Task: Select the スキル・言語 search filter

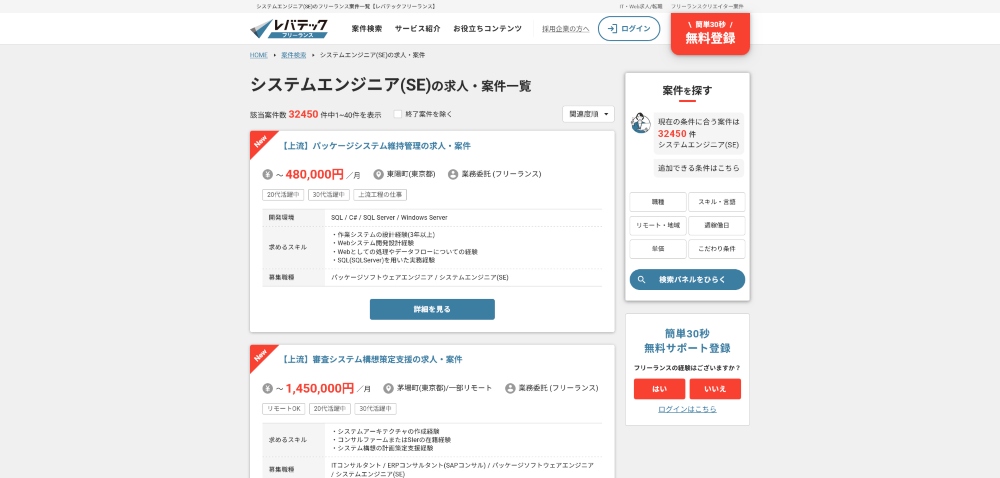Action: (x=717, y=202)
